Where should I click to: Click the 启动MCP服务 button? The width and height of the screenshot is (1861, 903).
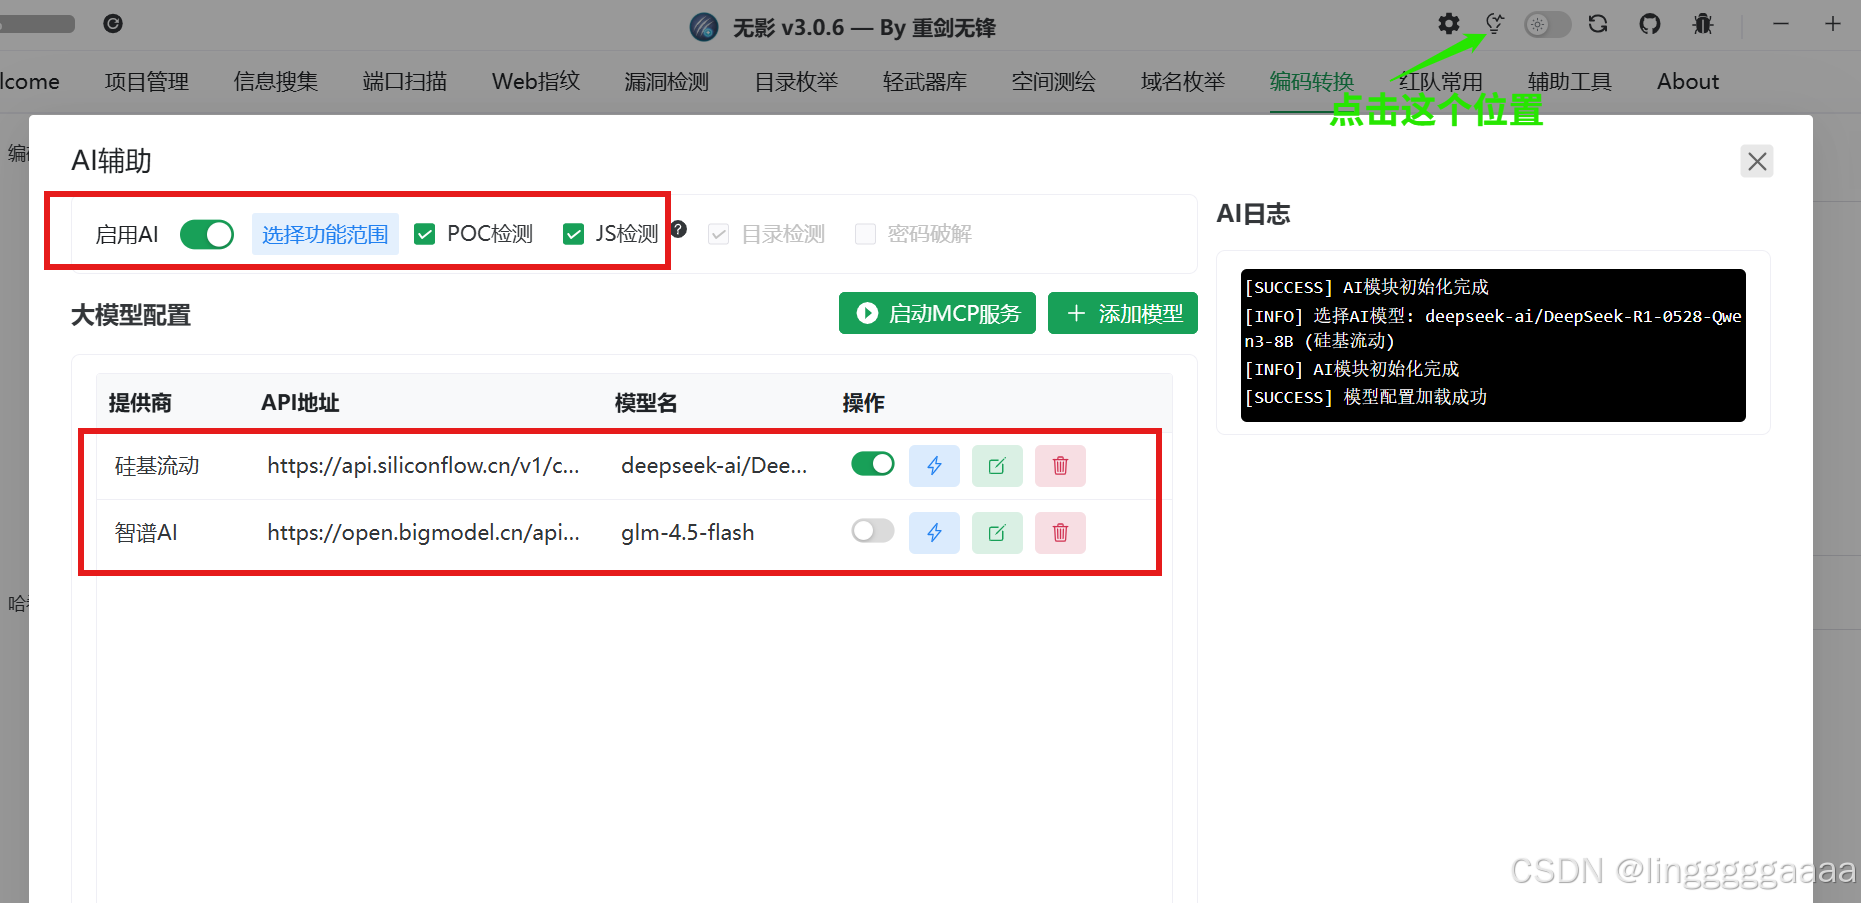[x=936, y=313]
